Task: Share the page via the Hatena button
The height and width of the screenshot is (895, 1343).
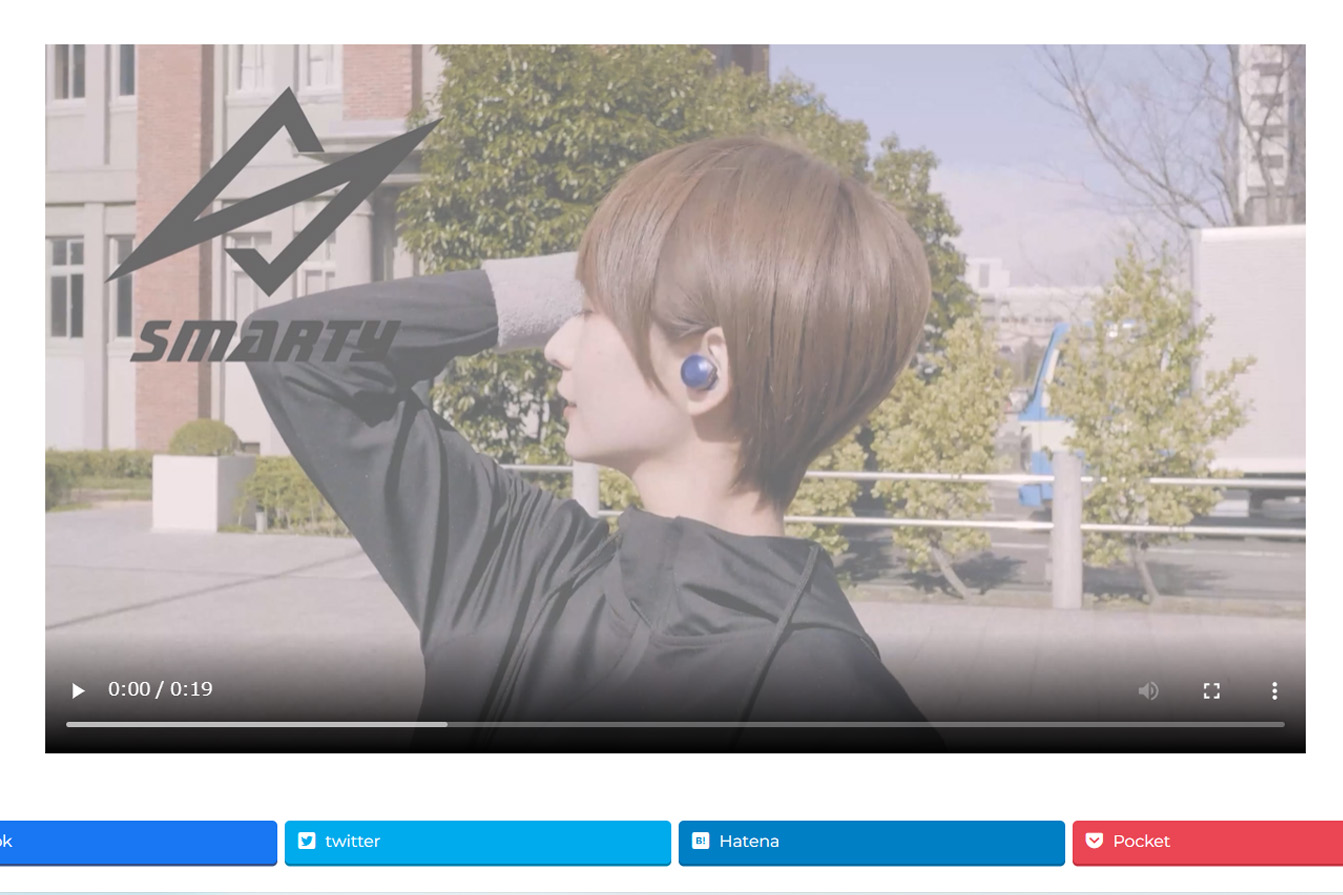Action: coord(871,842)
